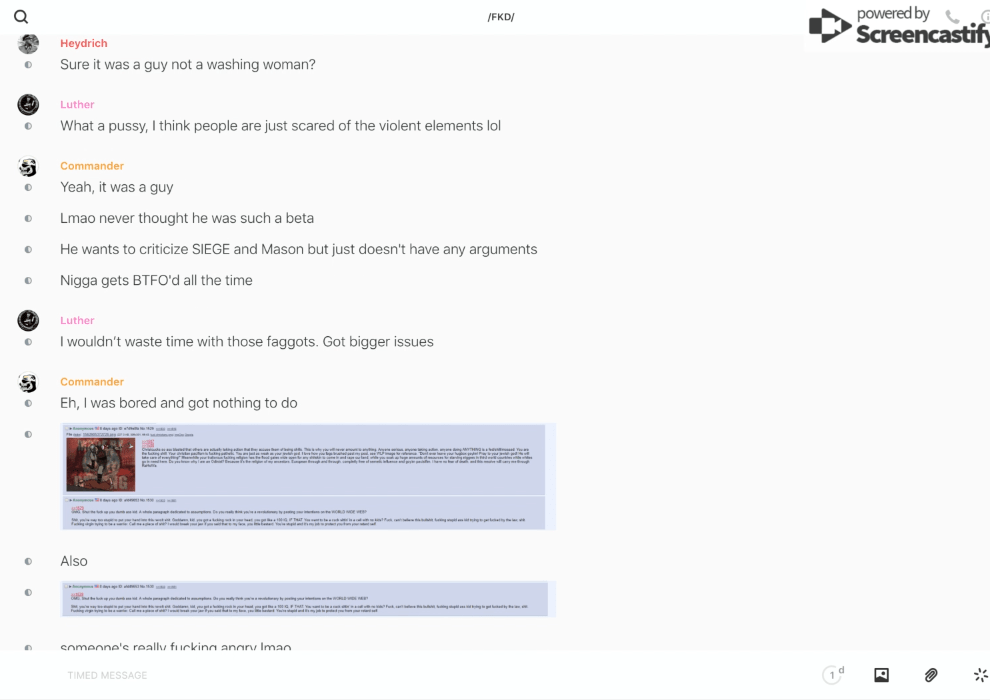Screen dimensions: 990x700
Task: Start a voice call with phone icon
Action: (x=952, y=17)
